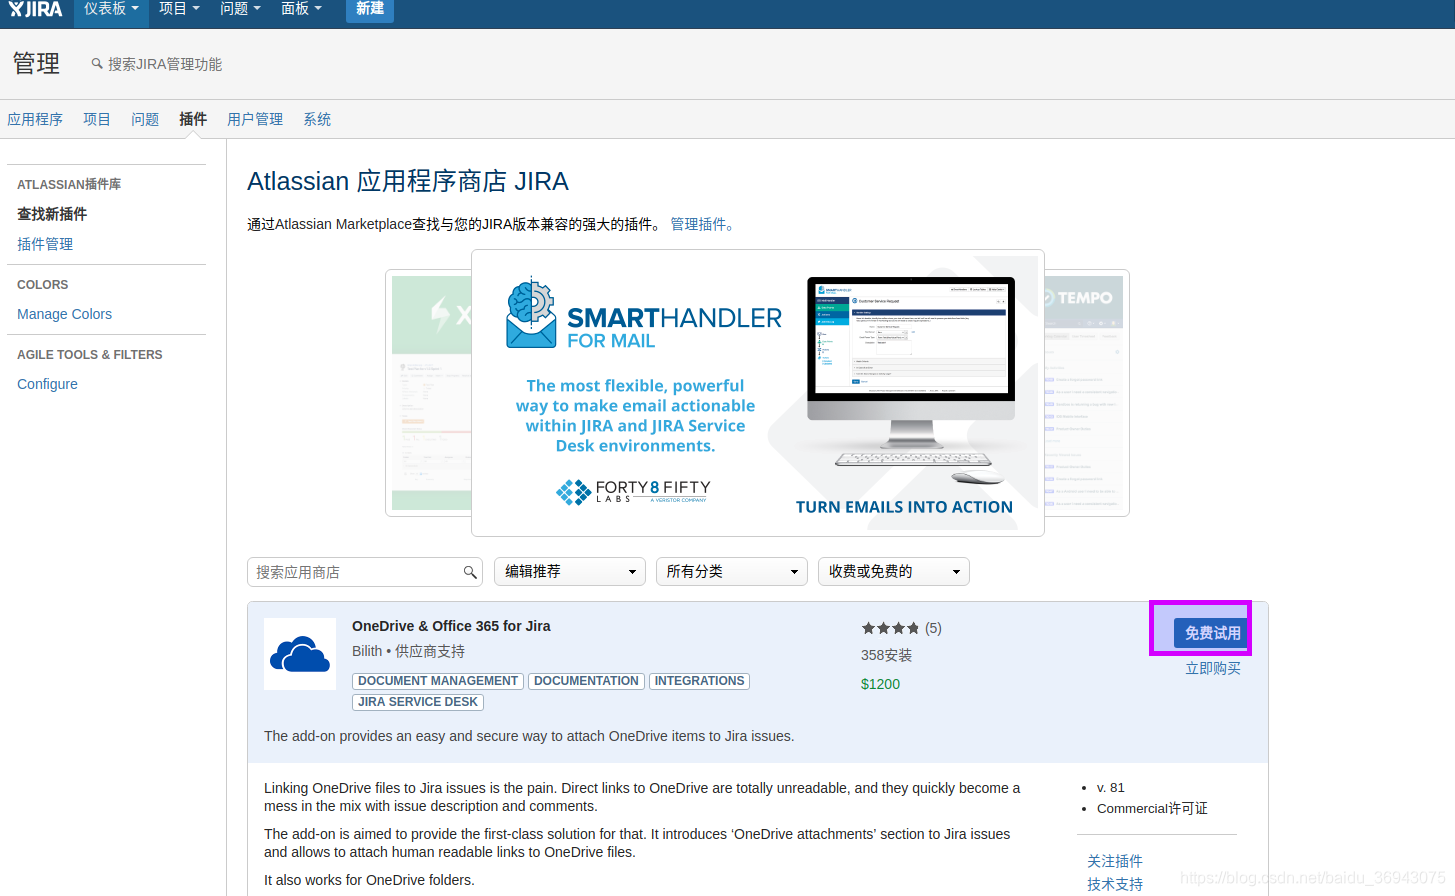Click the marketplace search magnifier icon
1455x896 pixels.
coord(470,572)
